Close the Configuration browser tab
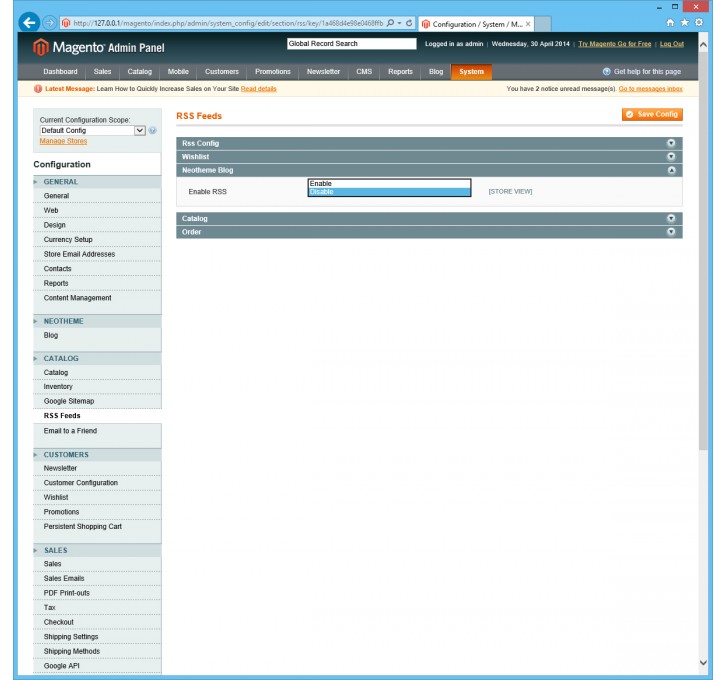This screenshot has width=725, height=680. click(529, 24)
